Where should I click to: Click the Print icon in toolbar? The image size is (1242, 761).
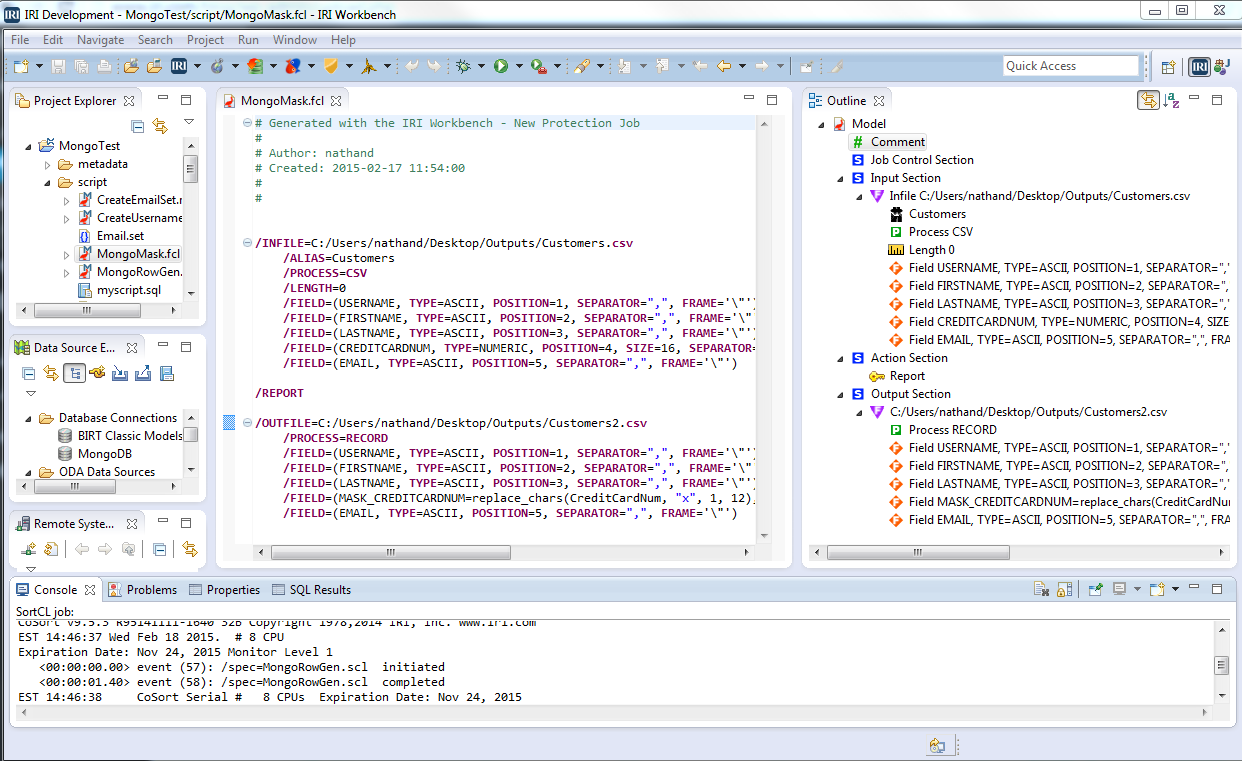[x=105, y=66]
